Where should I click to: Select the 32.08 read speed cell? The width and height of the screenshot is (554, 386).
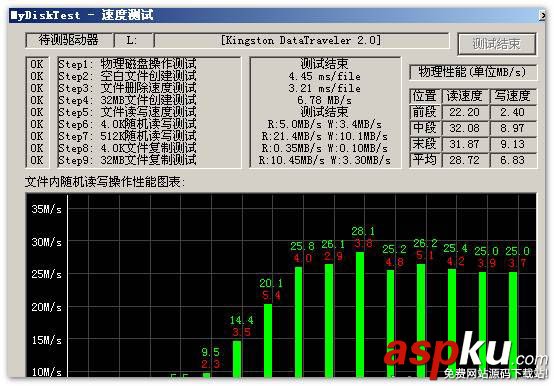tap(465, 128)
